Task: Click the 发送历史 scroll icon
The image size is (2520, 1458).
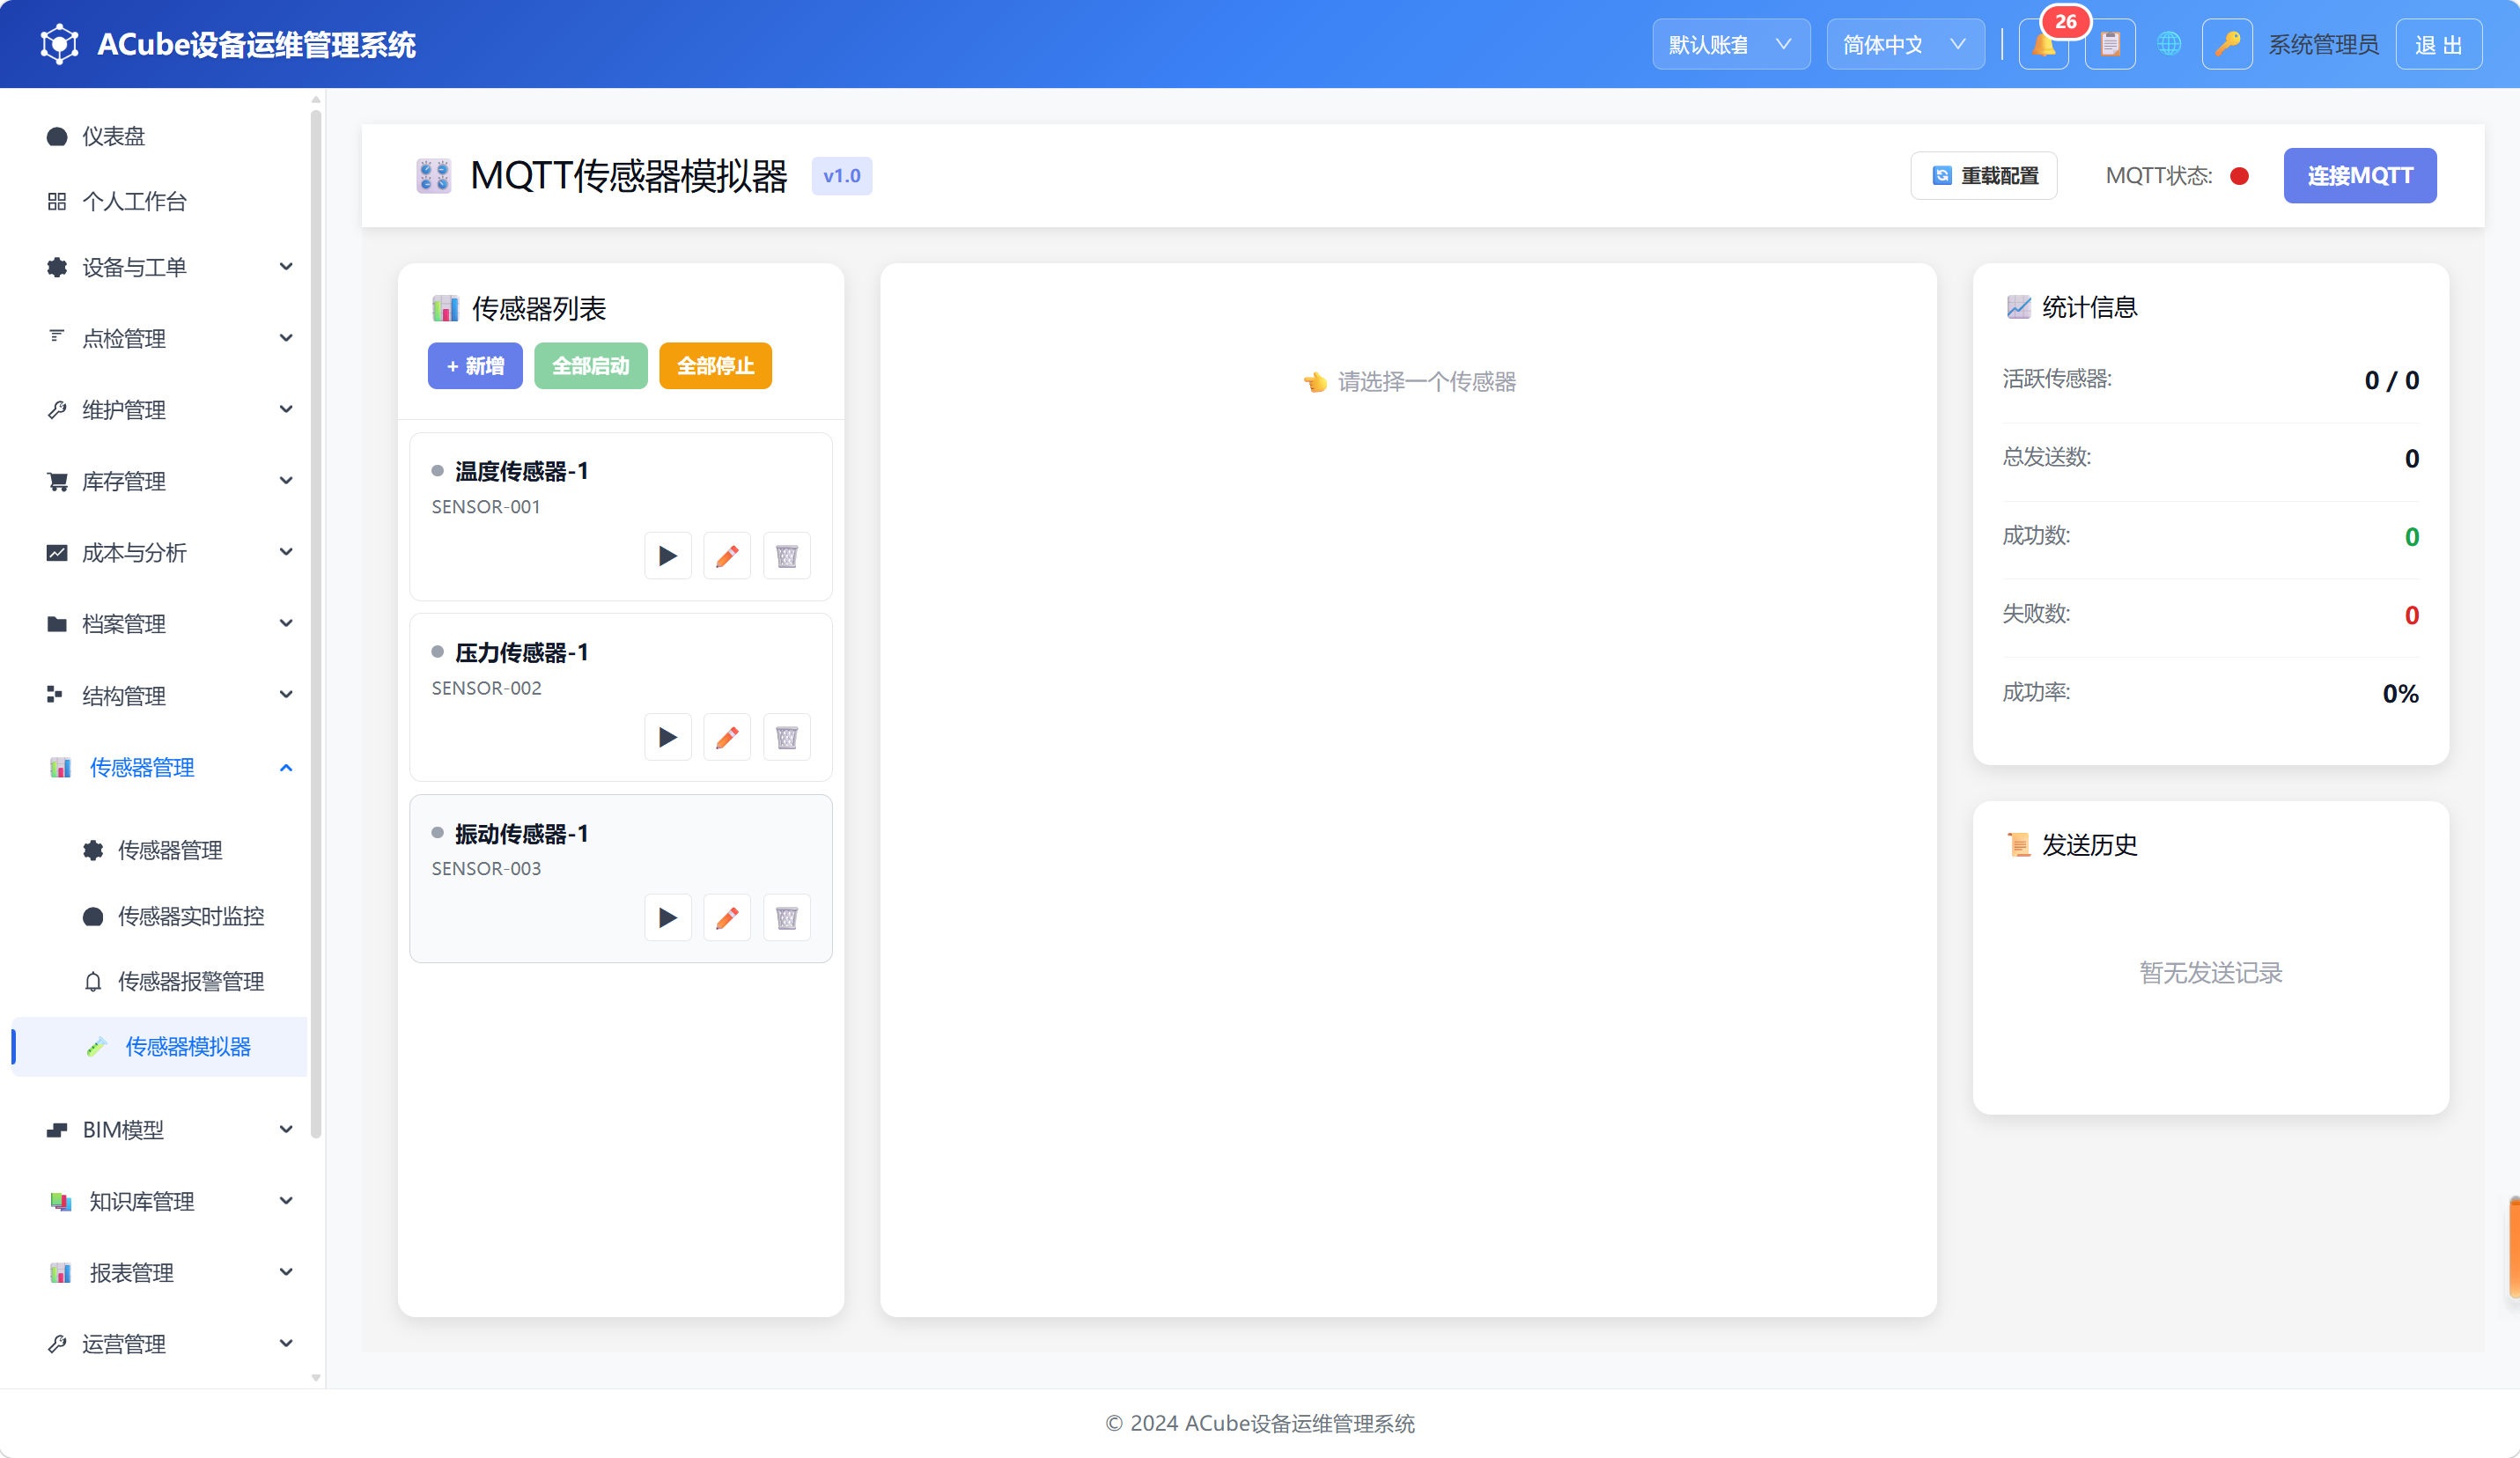Action: click(x=2019, y=845)
